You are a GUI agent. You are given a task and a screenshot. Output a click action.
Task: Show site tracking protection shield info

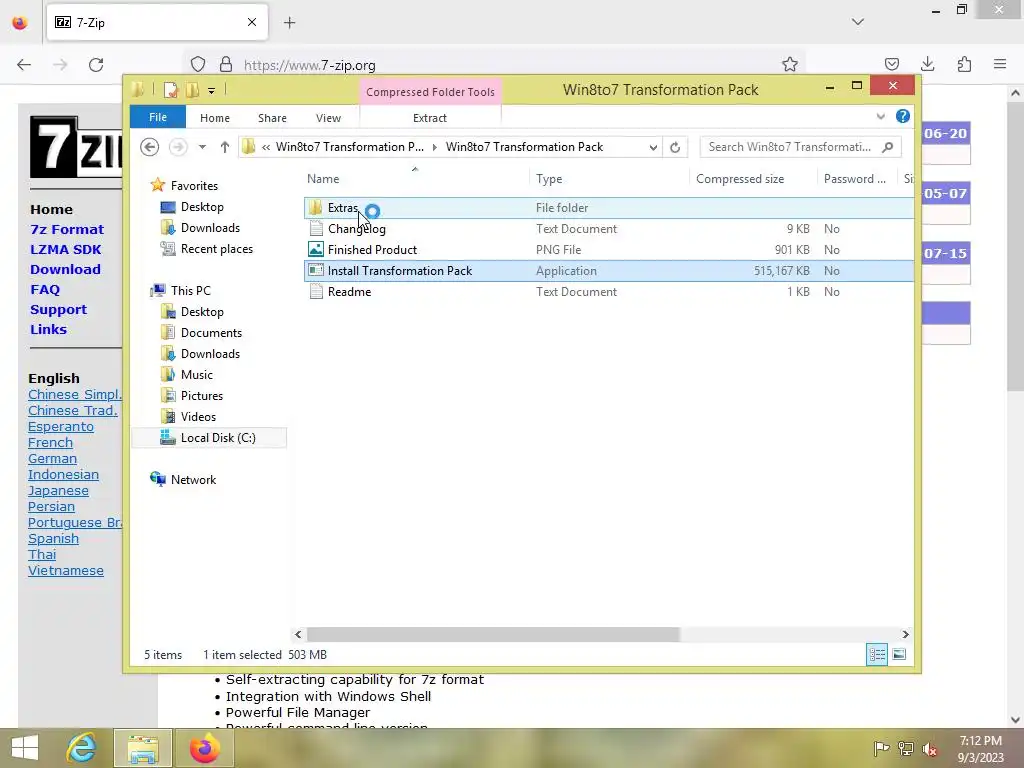pyautogui.click(x=198, y=65)
